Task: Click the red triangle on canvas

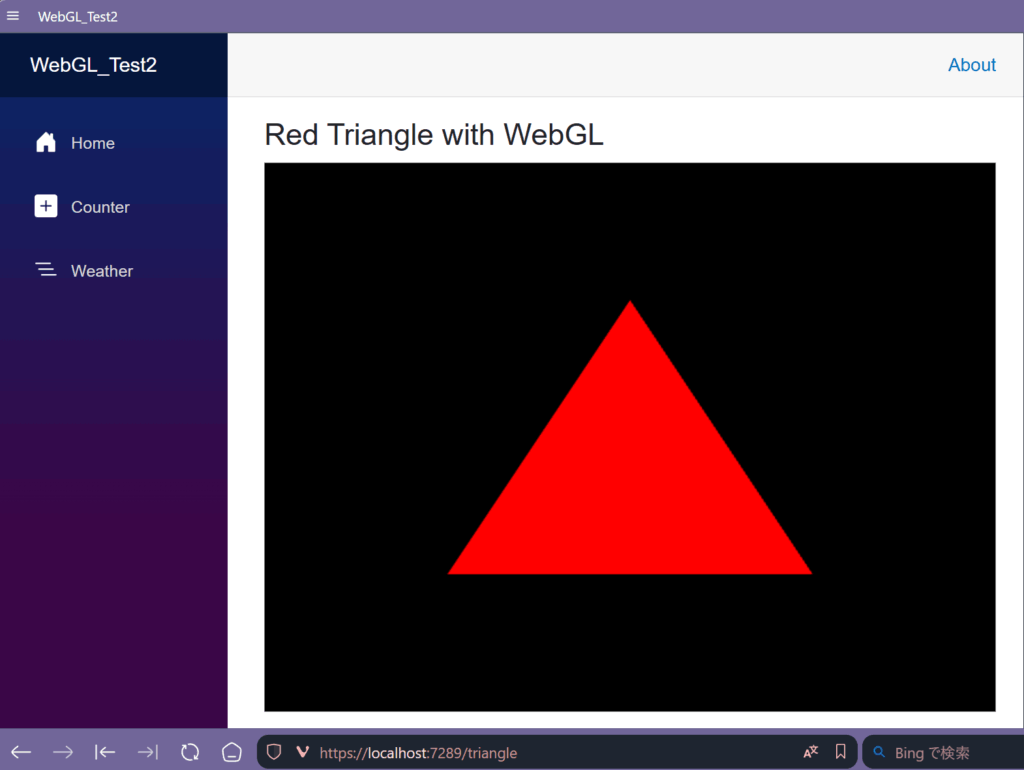Action: 630,480
